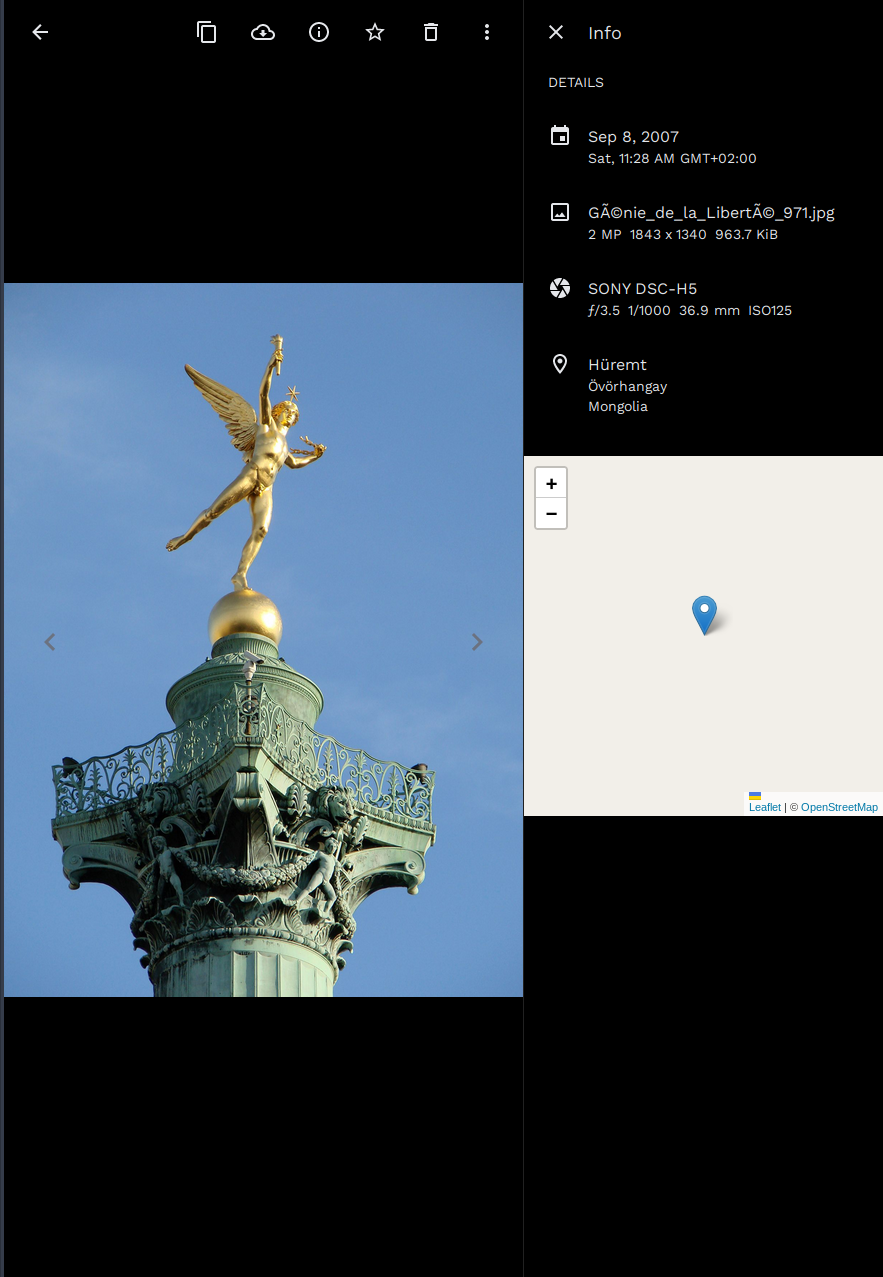Click the Övörhangay region text
The height and width of the screenshot is (1277, 883).
pos(627,386)
